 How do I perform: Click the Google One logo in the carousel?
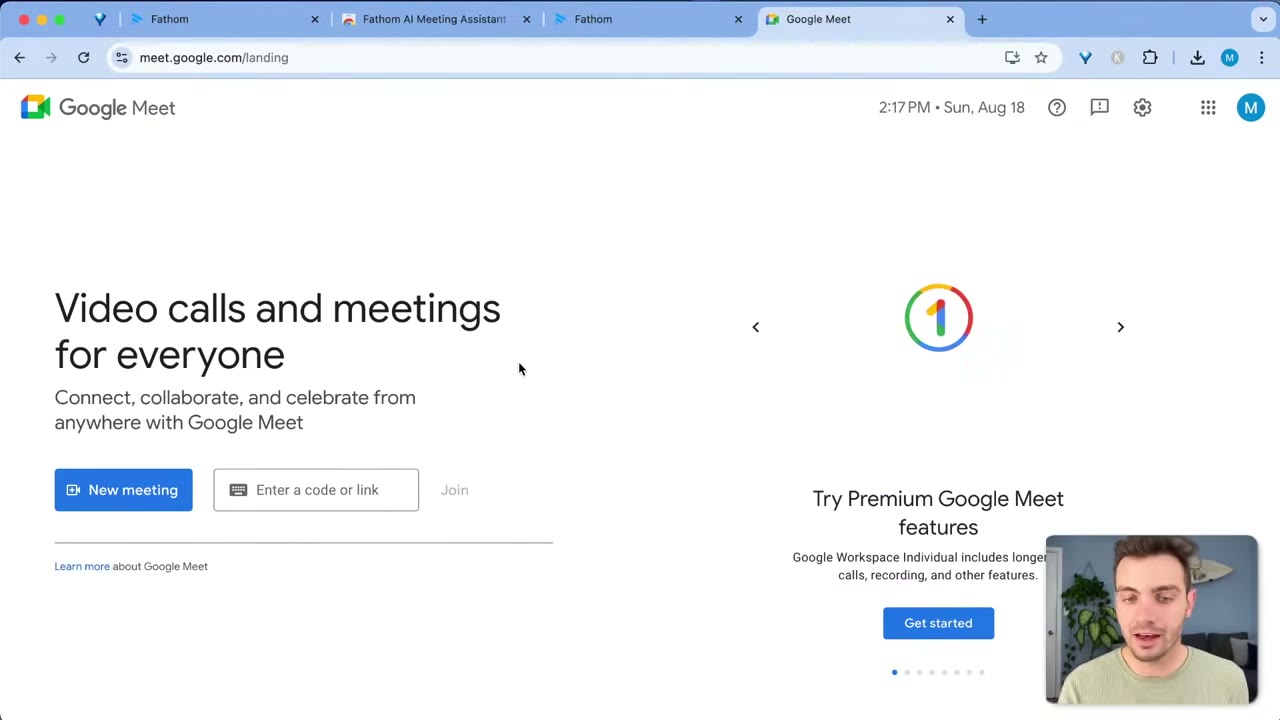pos(938,318)
